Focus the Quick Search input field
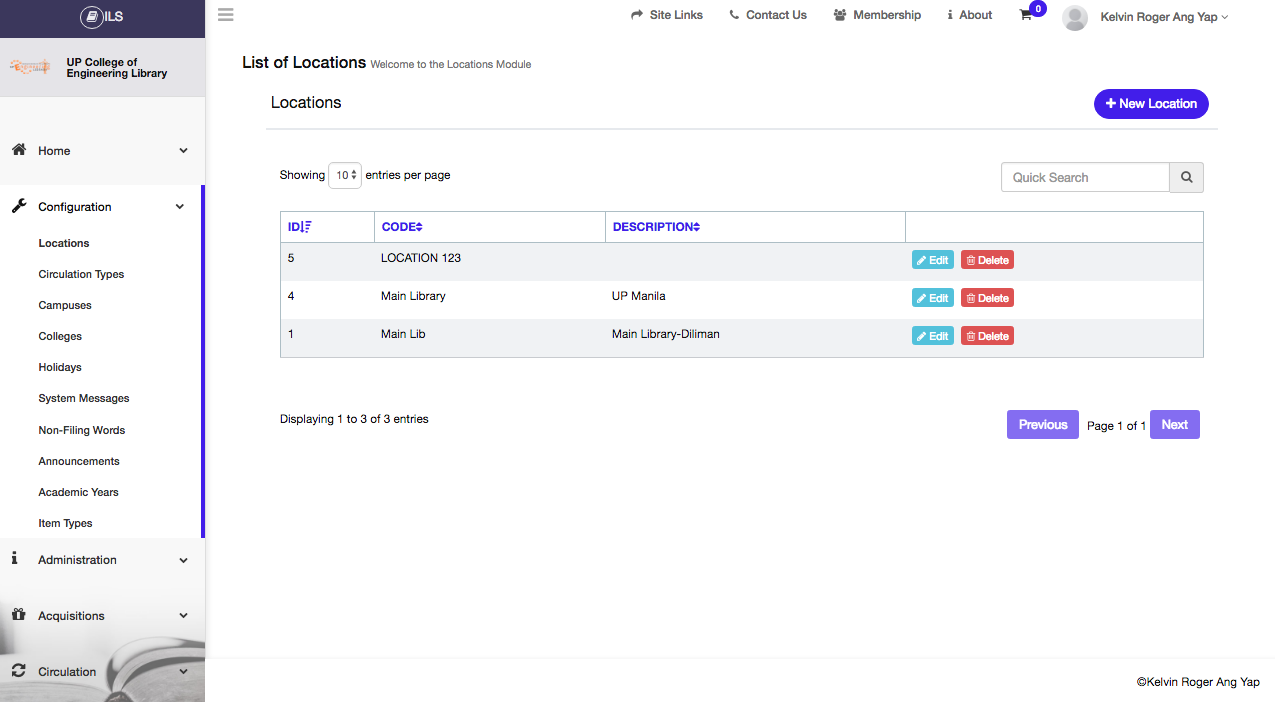1275x702 pixels. coord(1085,177)
